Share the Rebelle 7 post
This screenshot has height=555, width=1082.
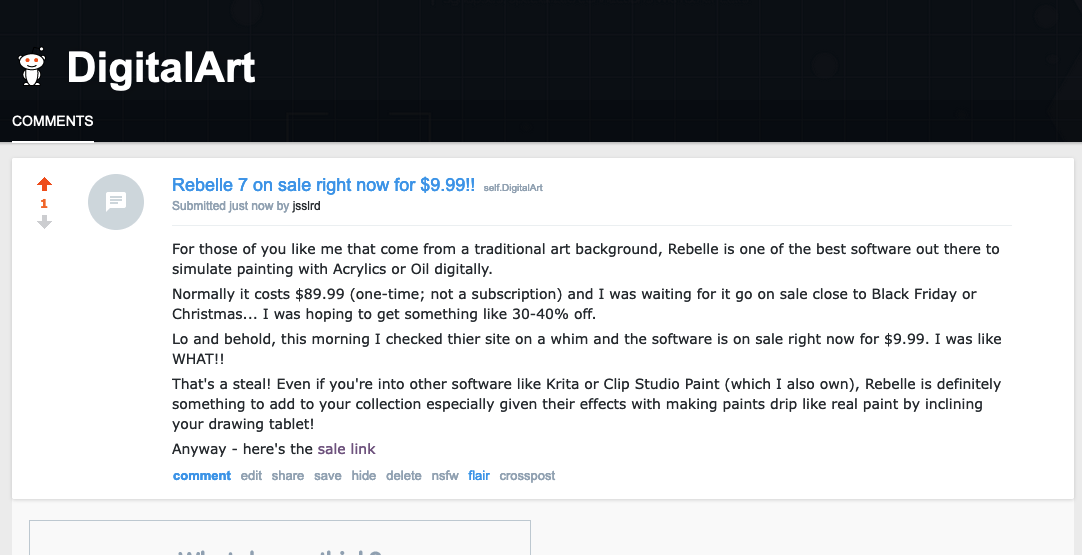click(x=287, y=476)
